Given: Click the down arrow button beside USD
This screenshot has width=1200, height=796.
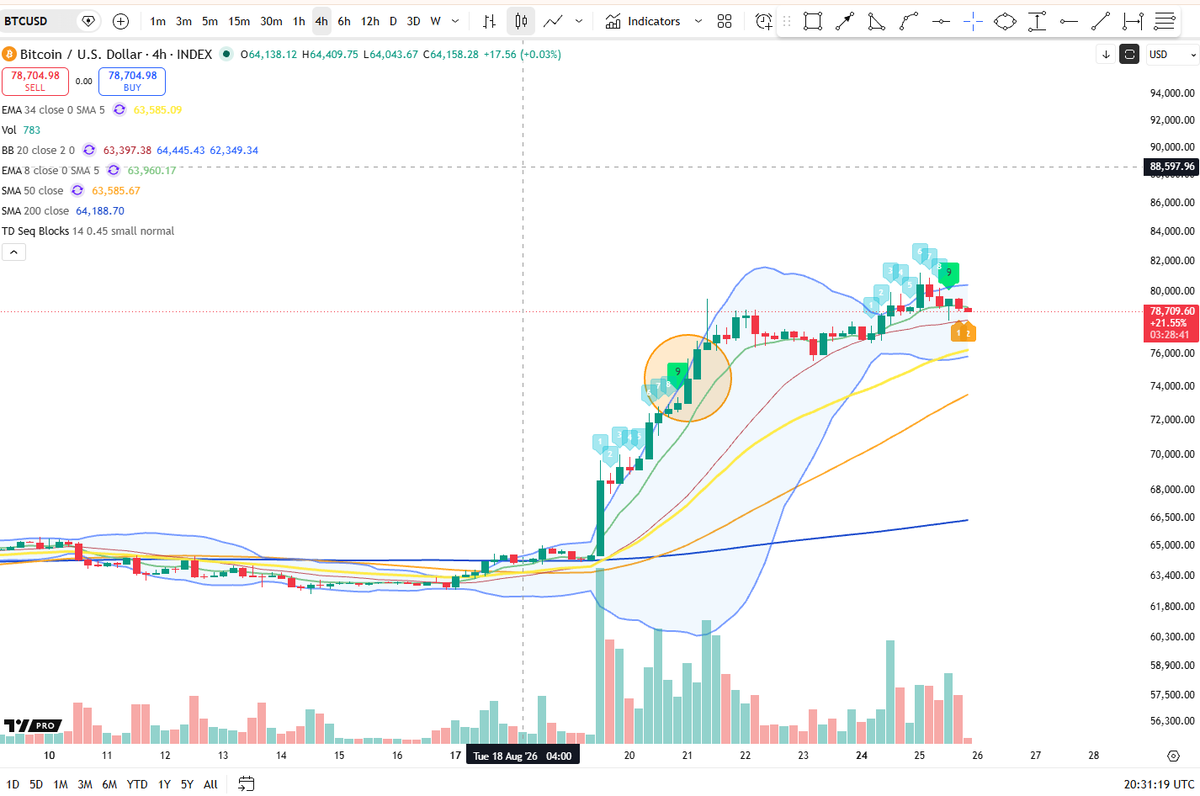Looking at the screenshot, I should point(1107,54).
